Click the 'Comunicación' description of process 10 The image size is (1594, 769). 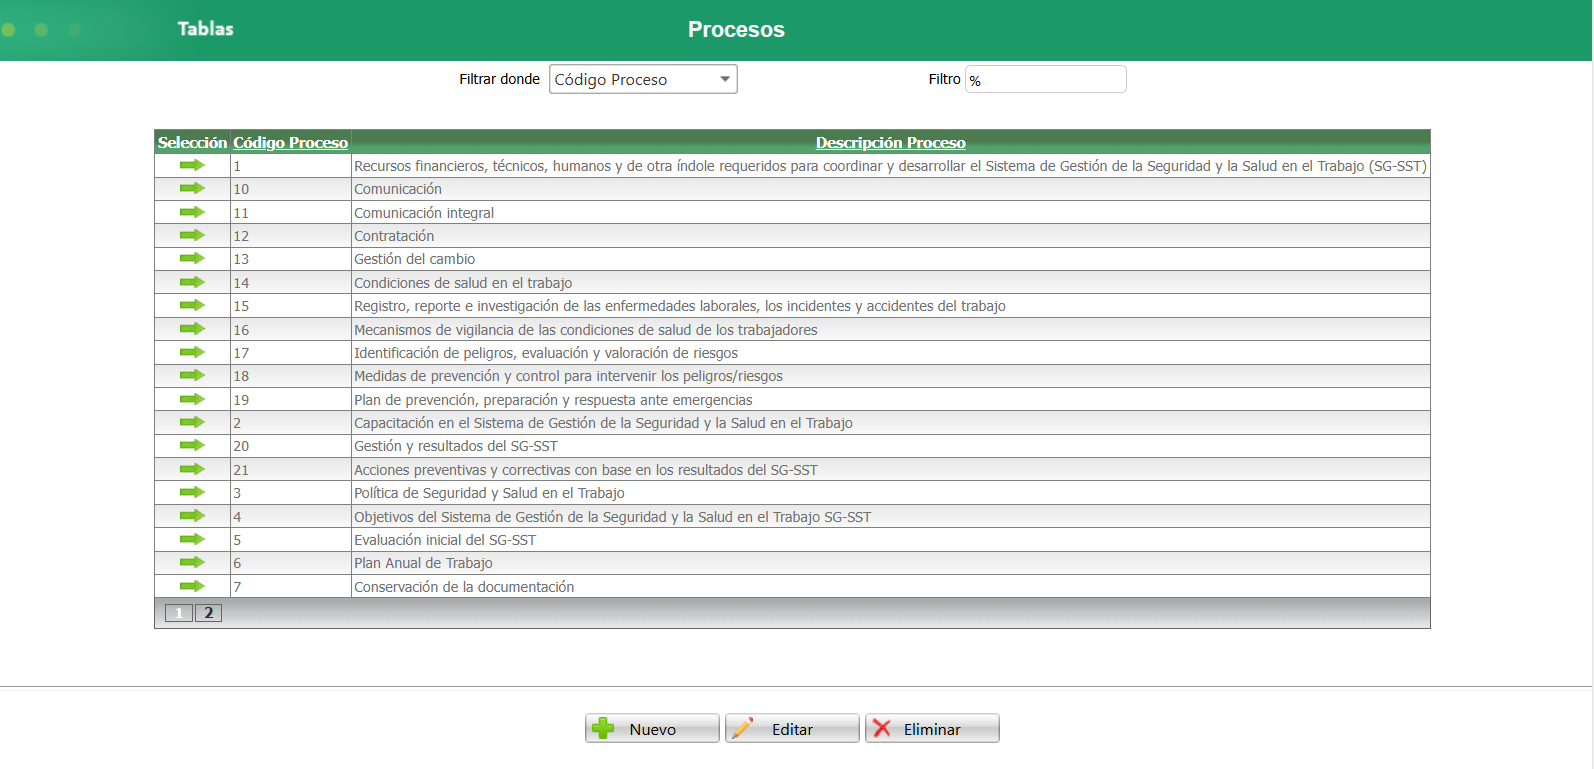click(x=398, y=189)
